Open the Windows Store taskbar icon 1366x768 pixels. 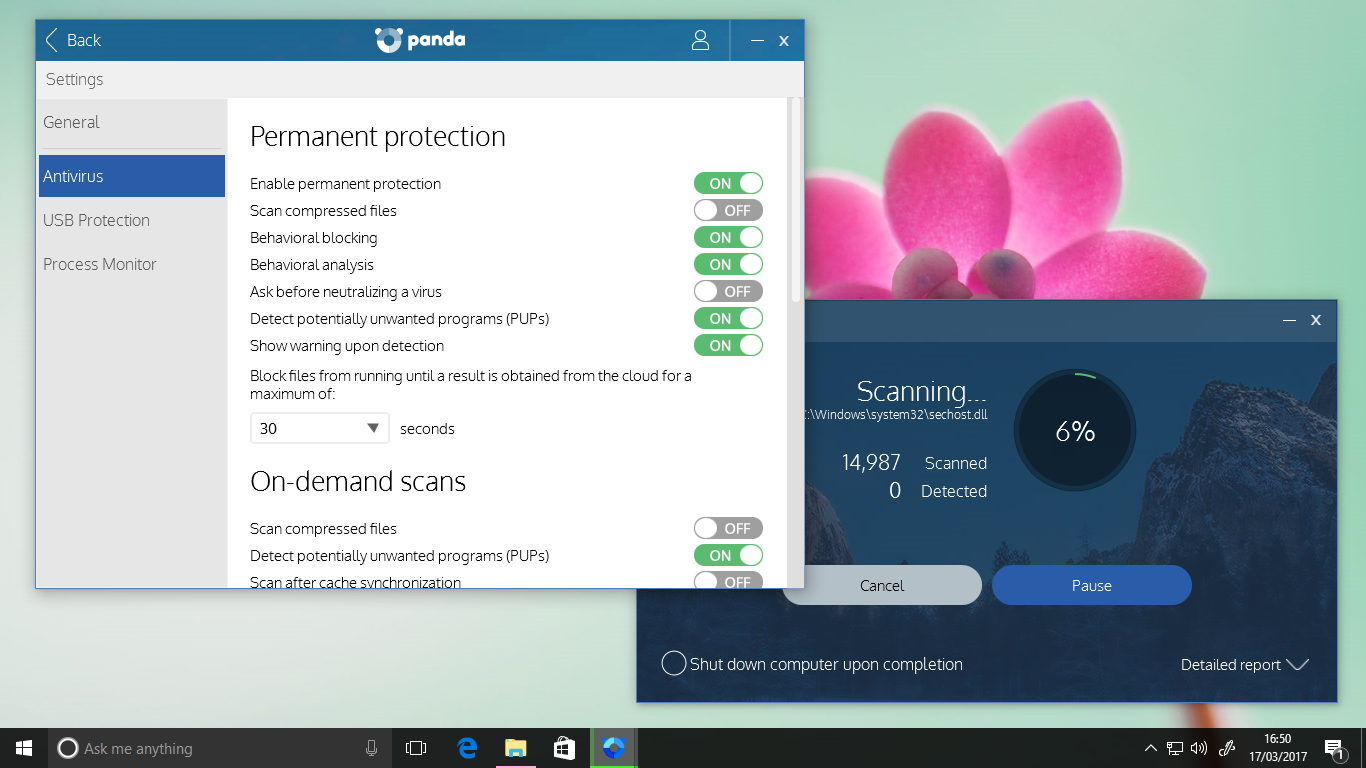point(564,748)
